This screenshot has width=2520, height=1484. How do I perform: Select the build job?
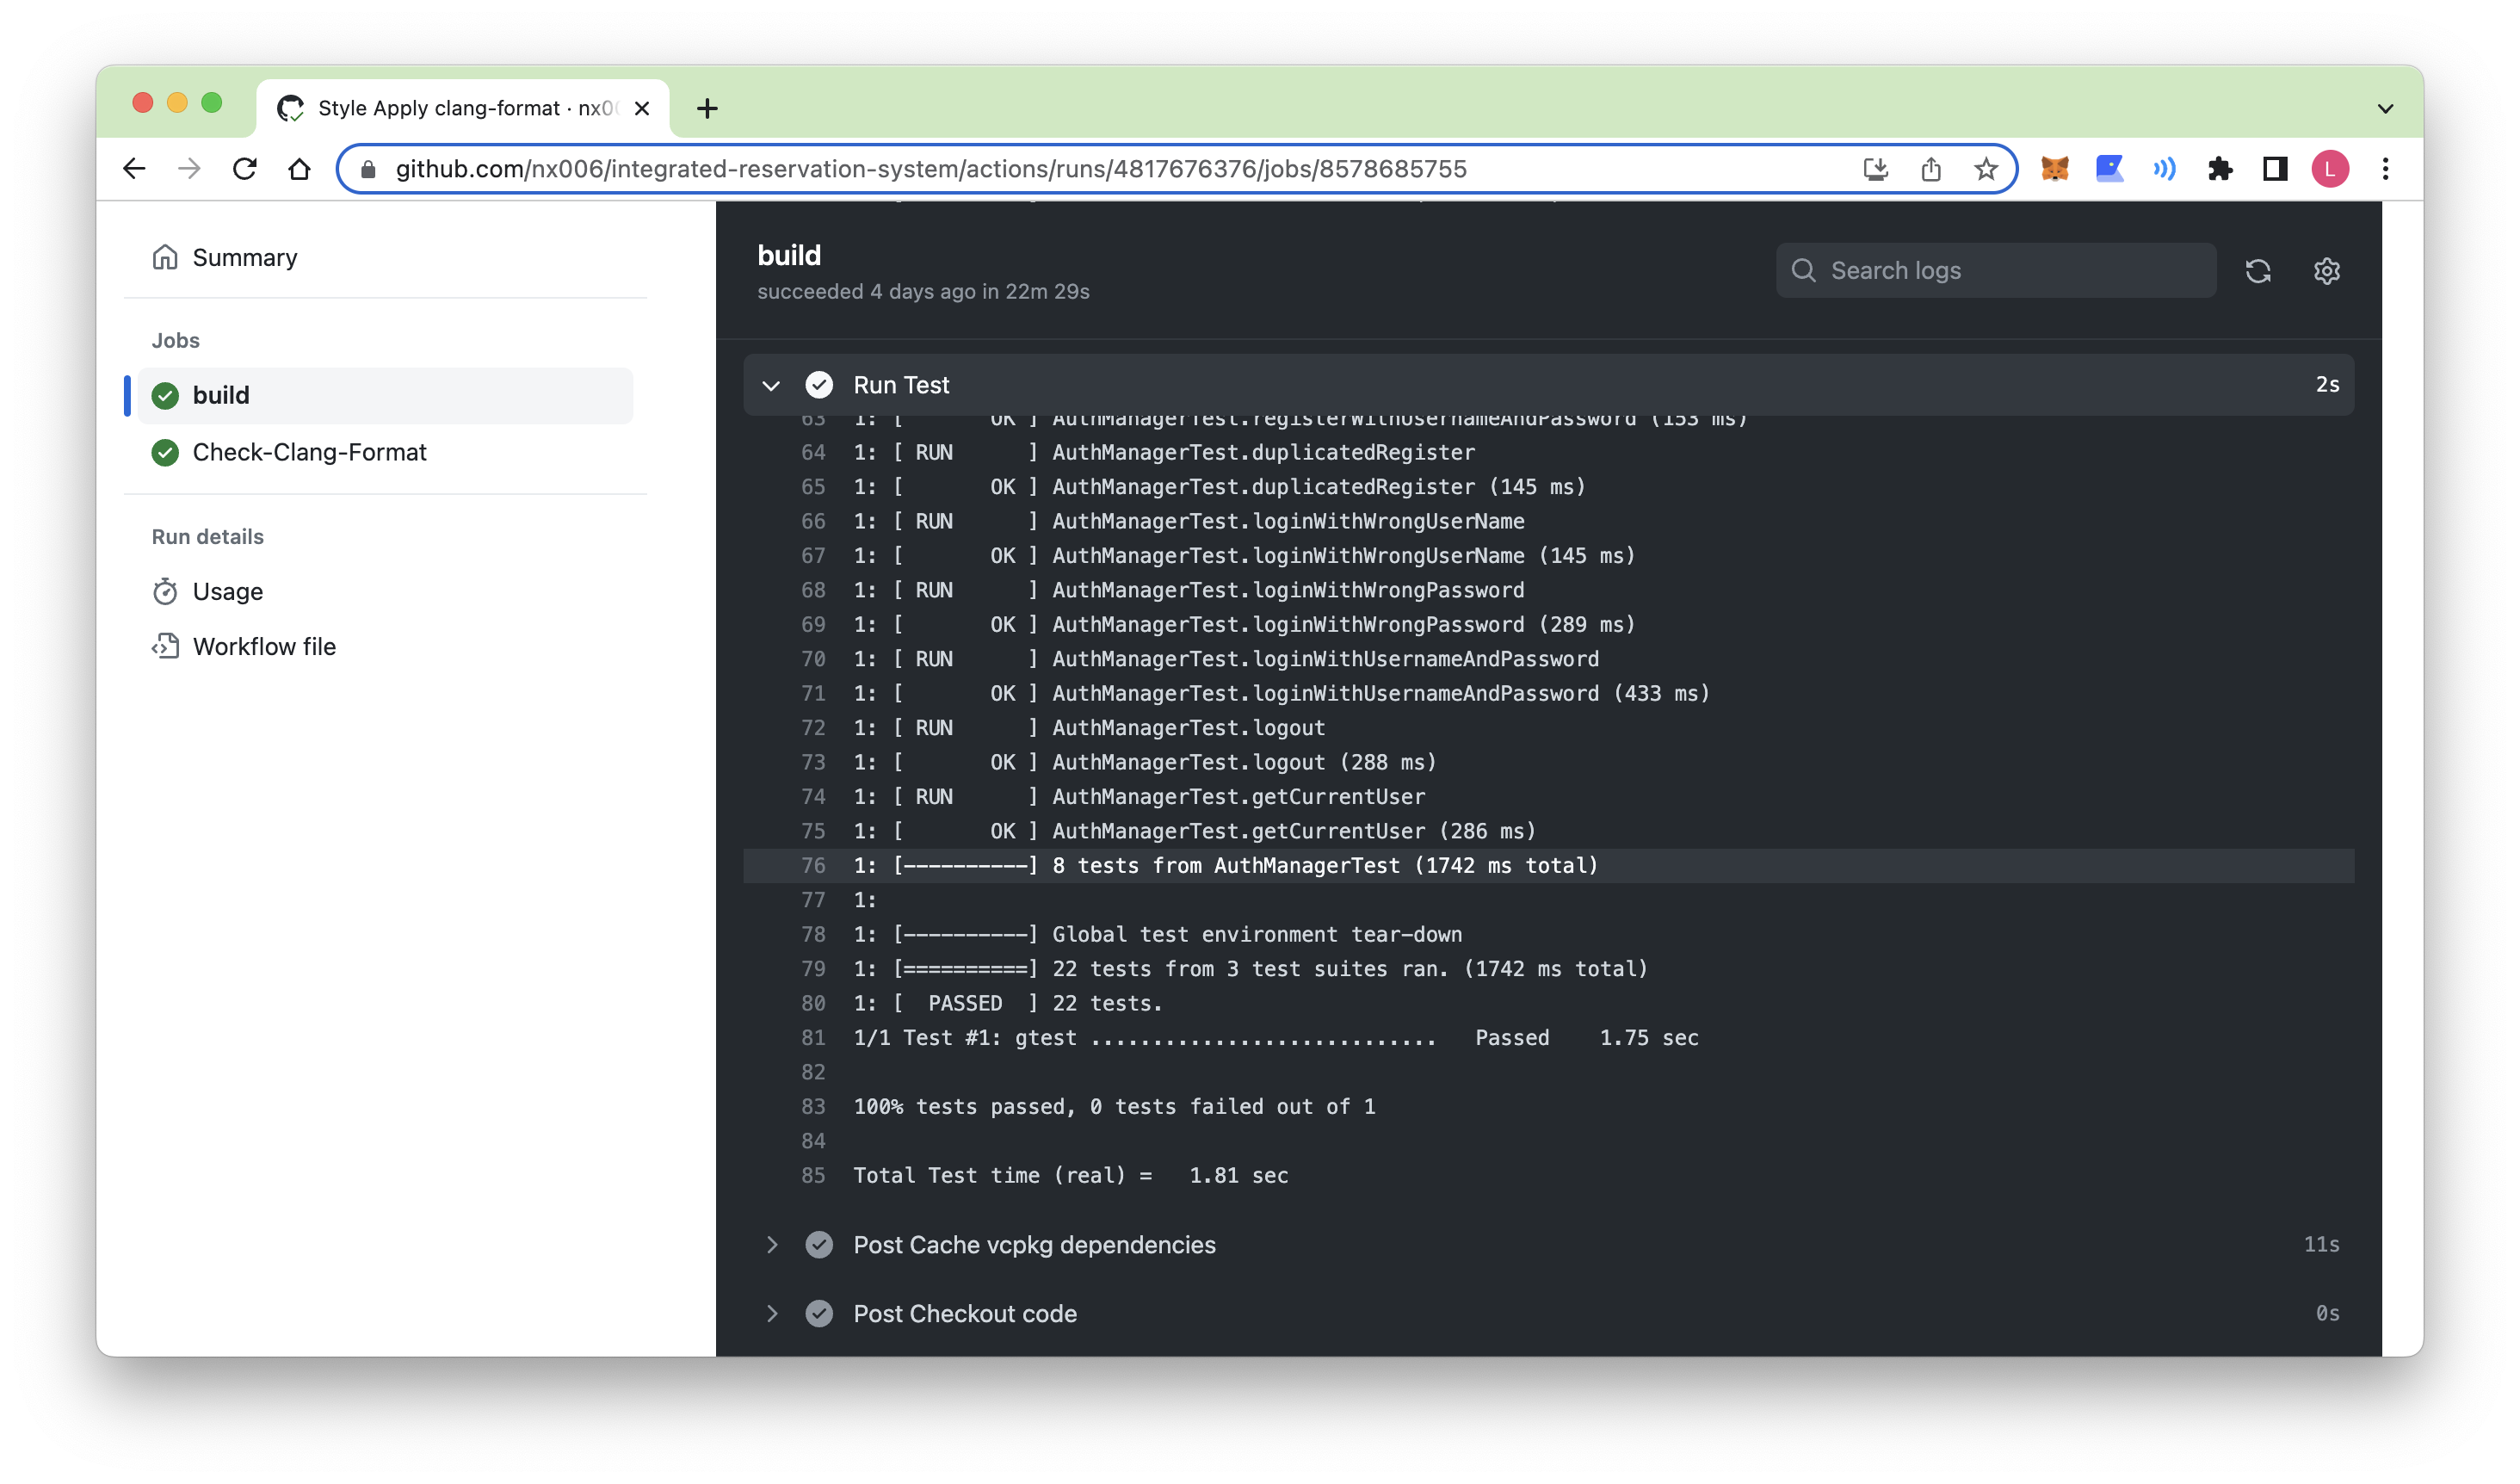pyautogui.click(x=385, y=396)
